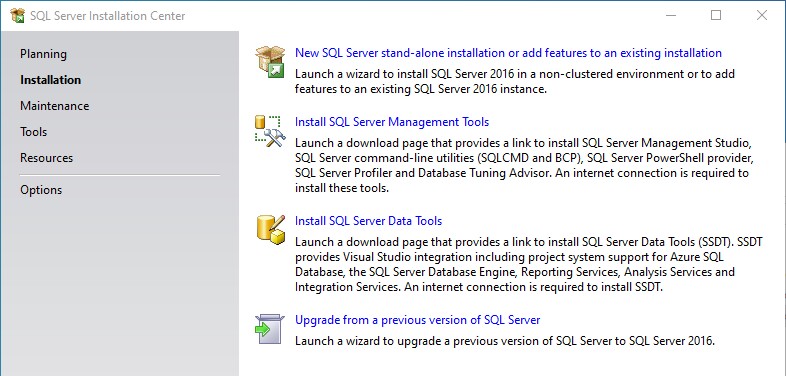Open Install SQL Server Data Tools link

pos(368,221)
